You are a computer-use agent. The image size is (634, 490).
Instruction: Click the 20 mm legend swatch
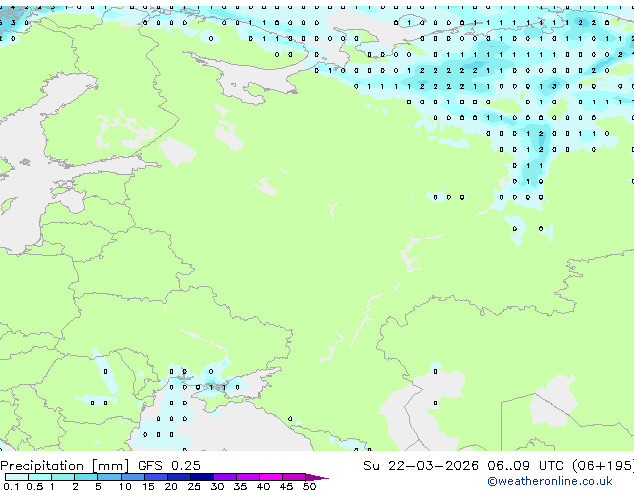pyautogui.click(x=179, y=477)
